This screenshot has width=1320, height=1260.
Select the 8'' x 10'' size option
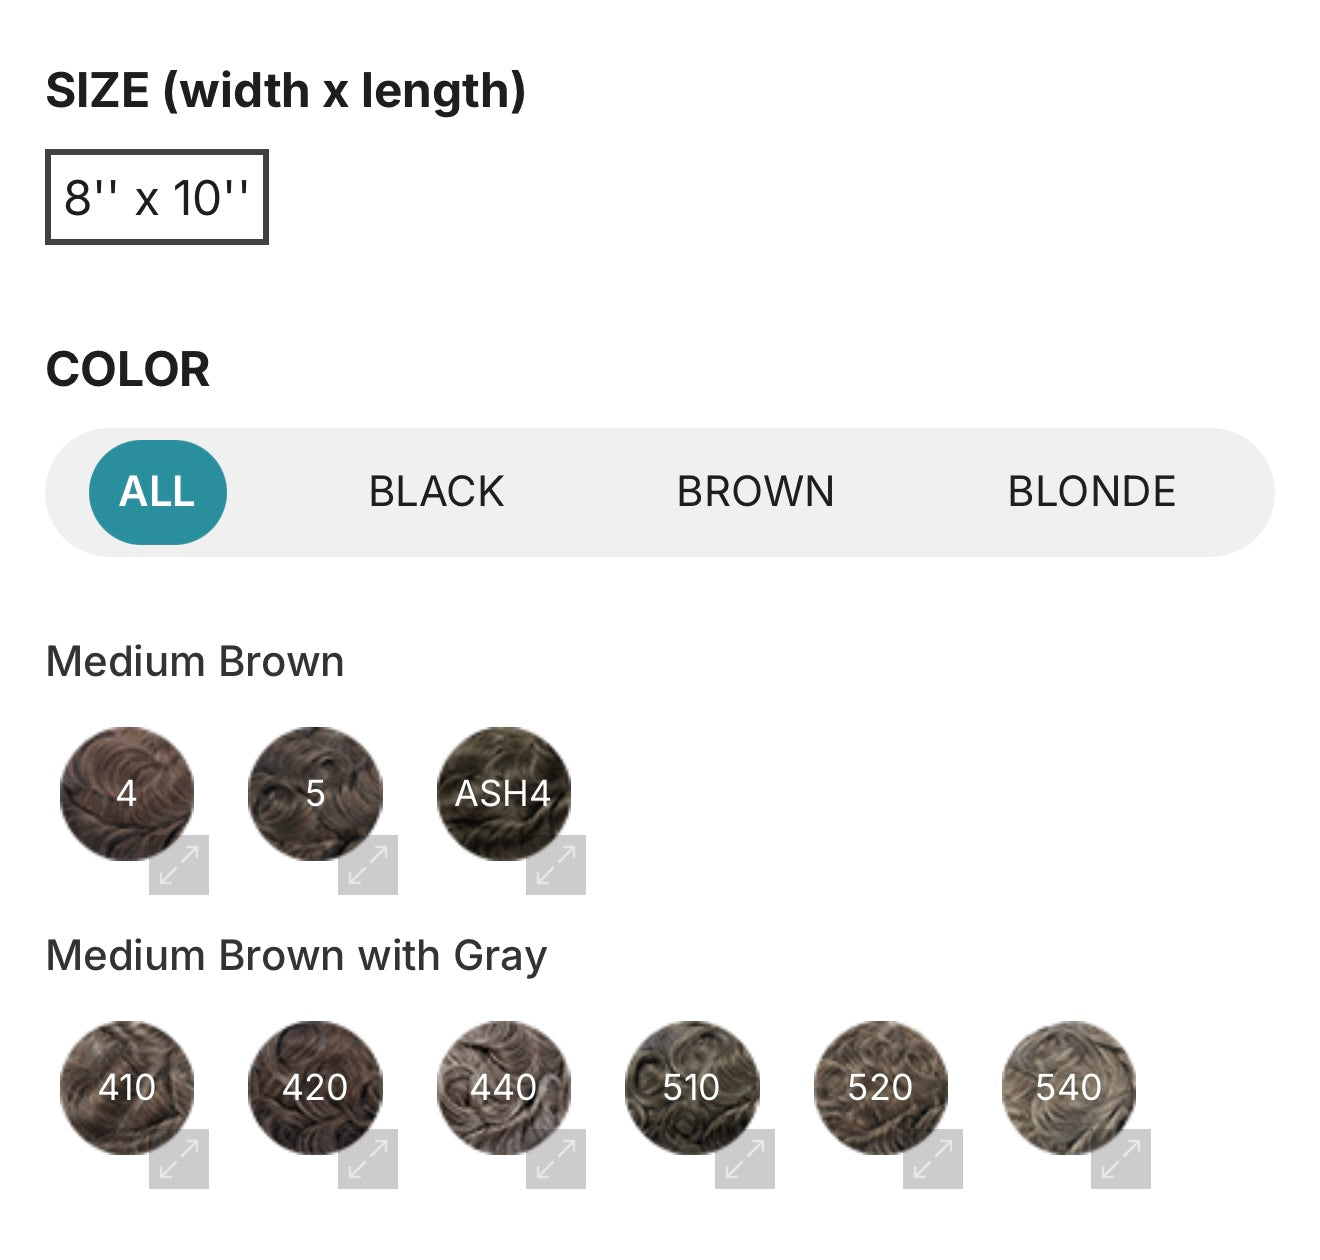click(x=157, y=197)
